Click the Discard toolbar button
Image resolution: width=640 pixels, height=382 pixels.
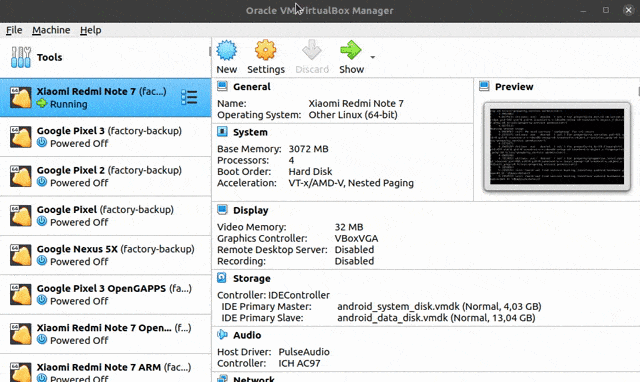[x=312, y=57]
